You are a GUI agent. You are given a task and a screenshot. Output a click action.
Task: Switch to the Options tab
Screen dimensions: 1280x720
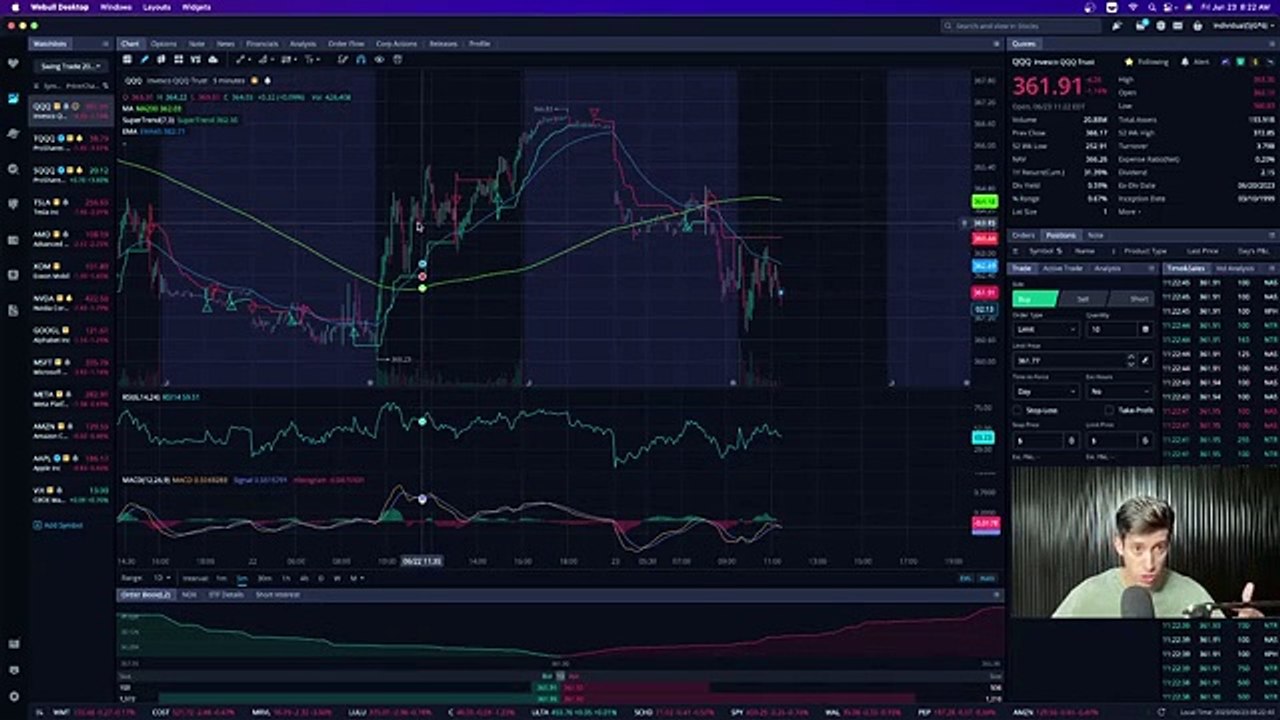click(x=164, y=44)
